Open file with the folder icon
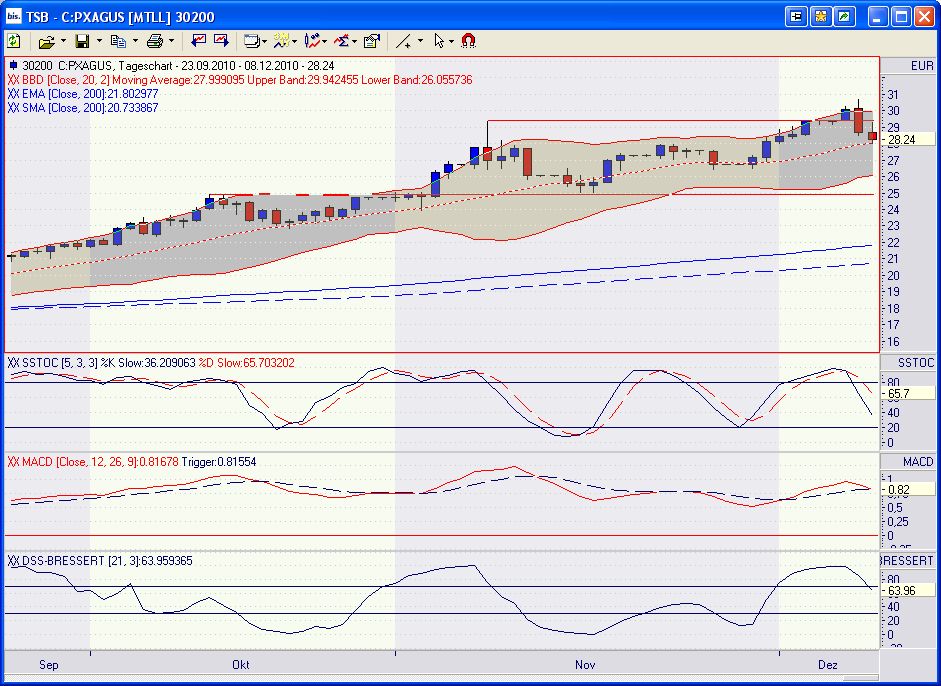This screenshot has width=941, height=686. point(46,41)
